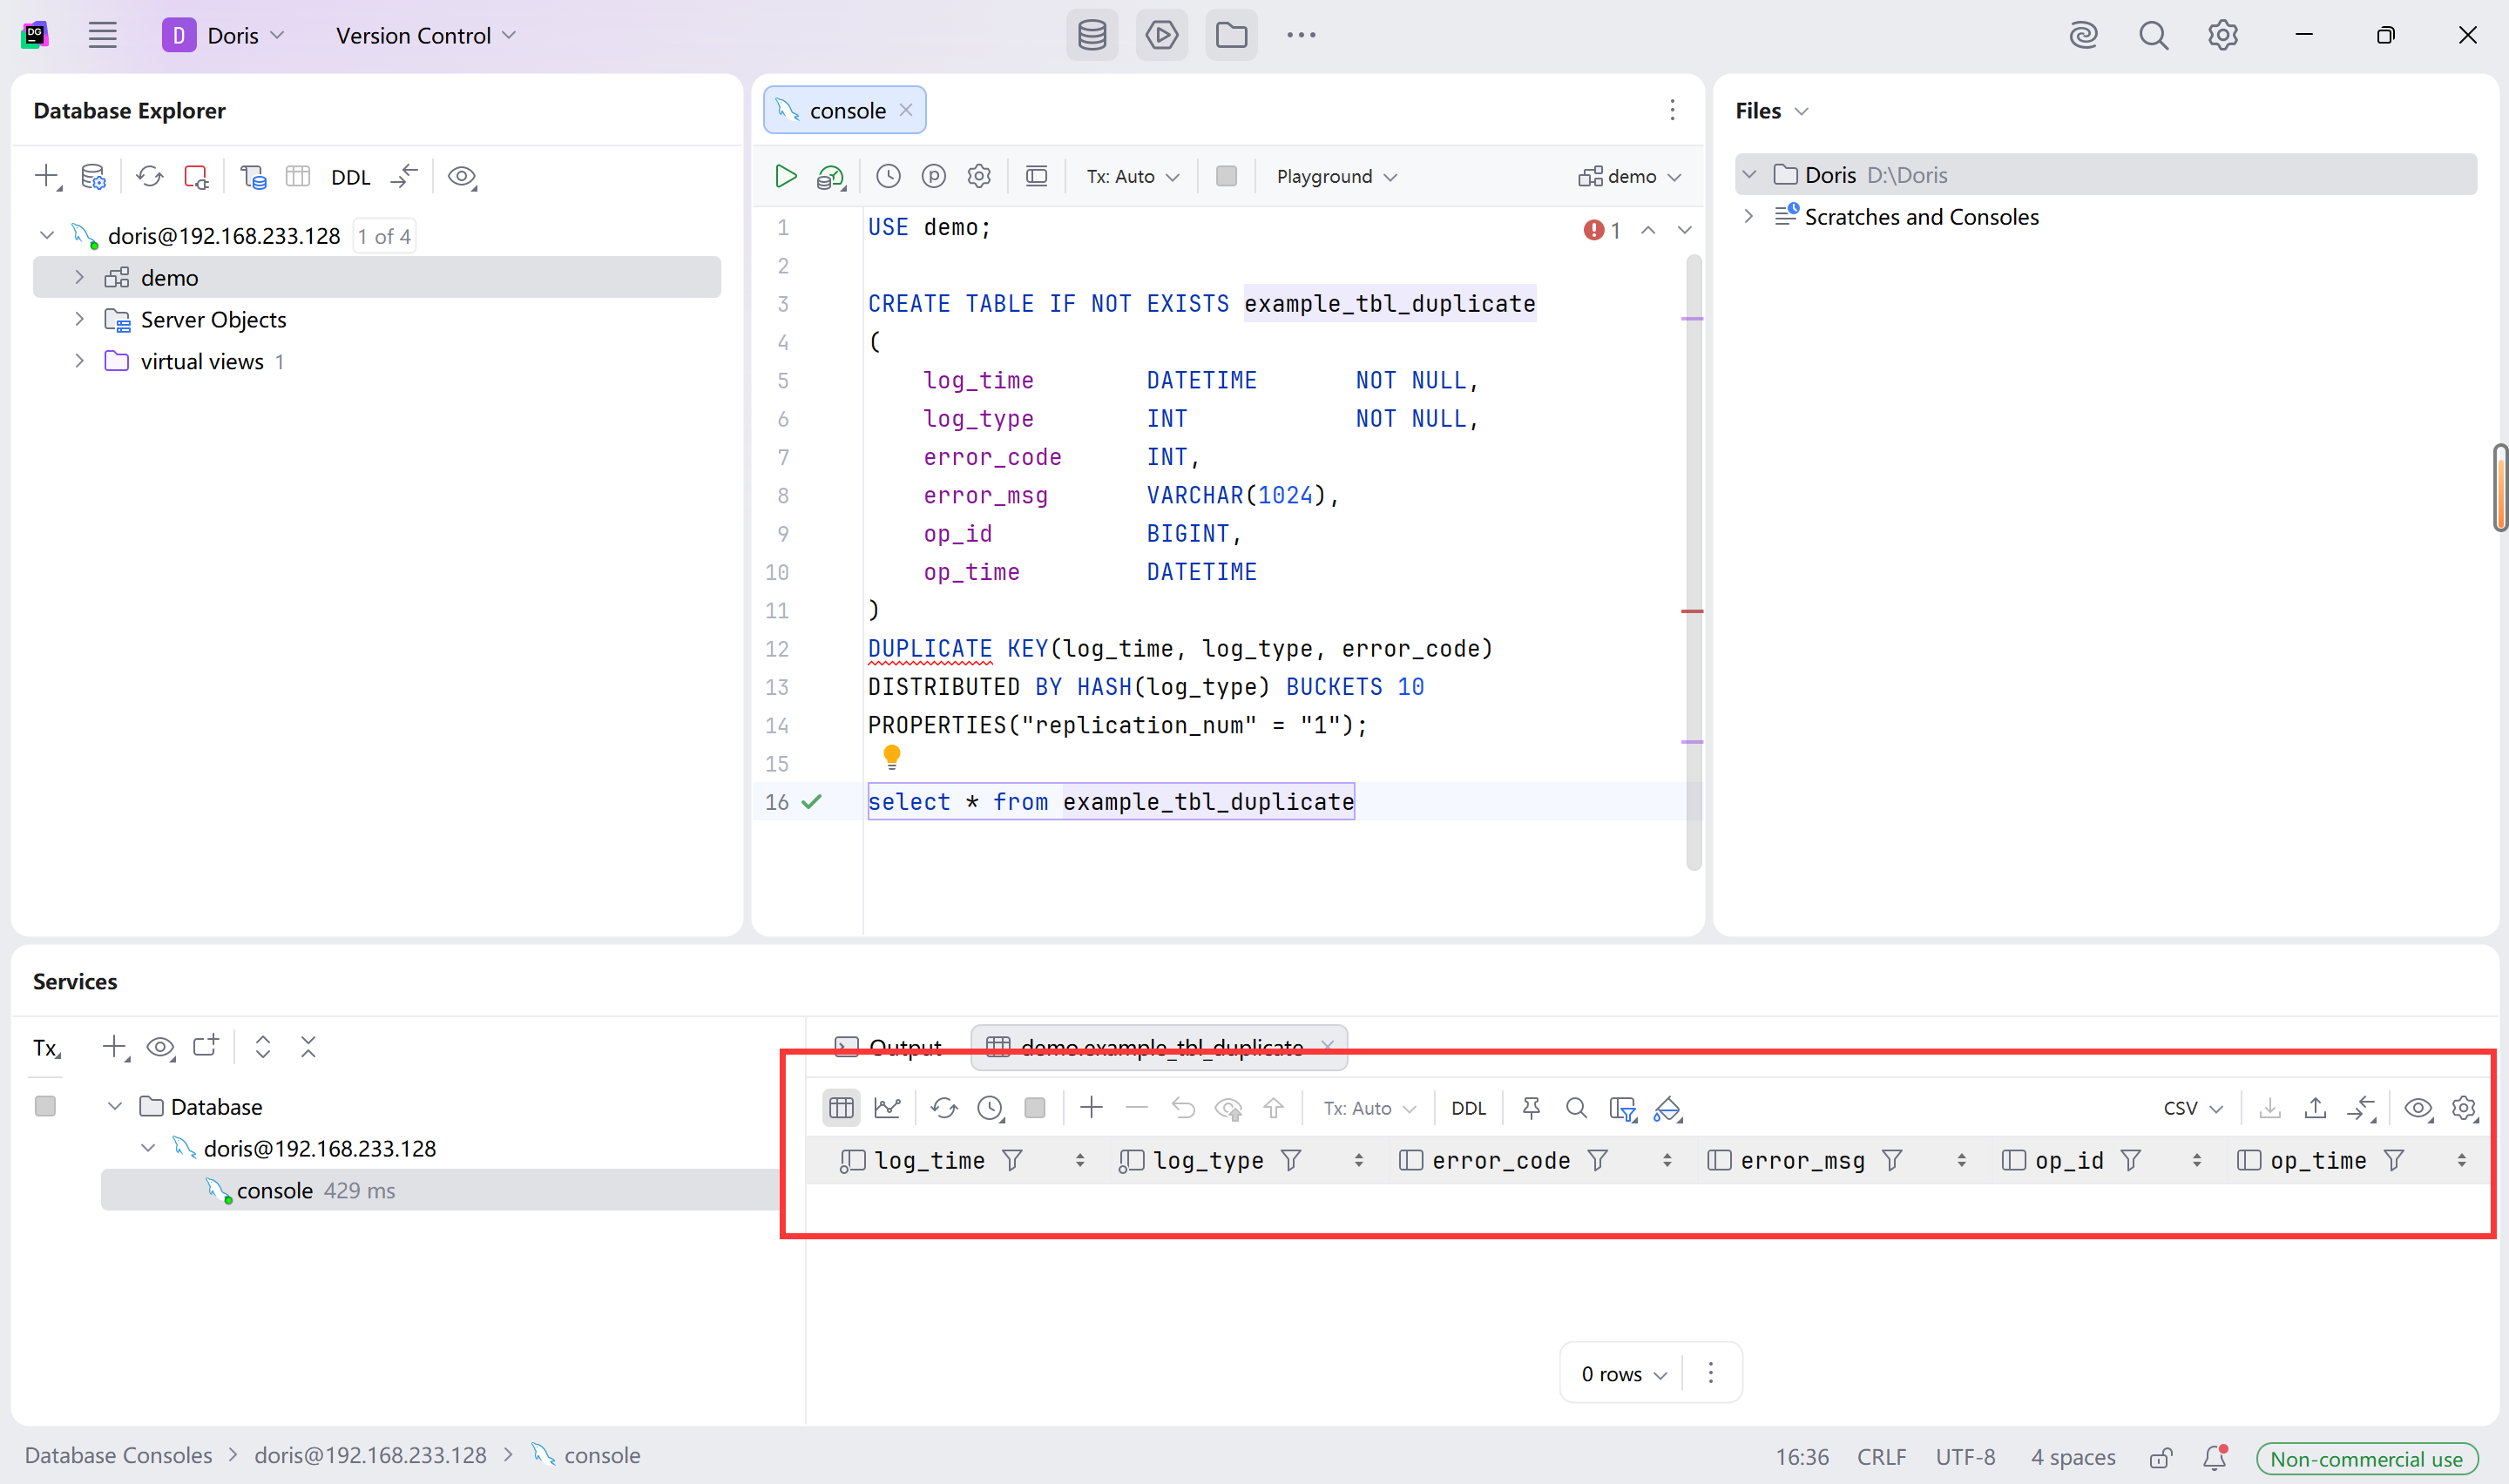Expand the demo schema node
Viewport: 2509px width, 1484px height.
(80, 277)
